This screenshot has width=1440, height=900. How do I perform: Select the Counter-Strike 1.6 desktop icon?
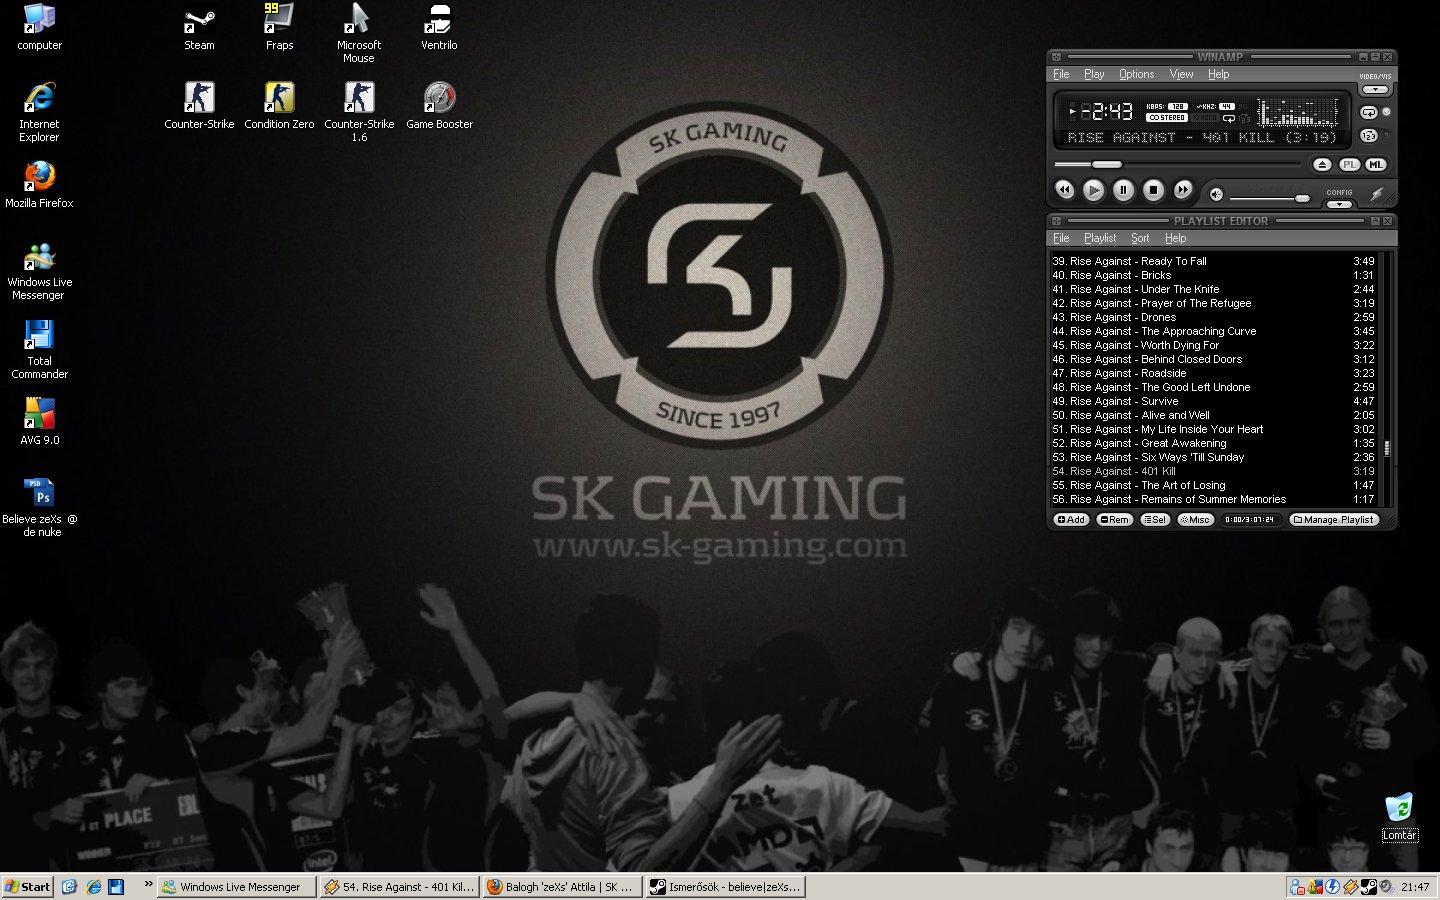[359, 112]
